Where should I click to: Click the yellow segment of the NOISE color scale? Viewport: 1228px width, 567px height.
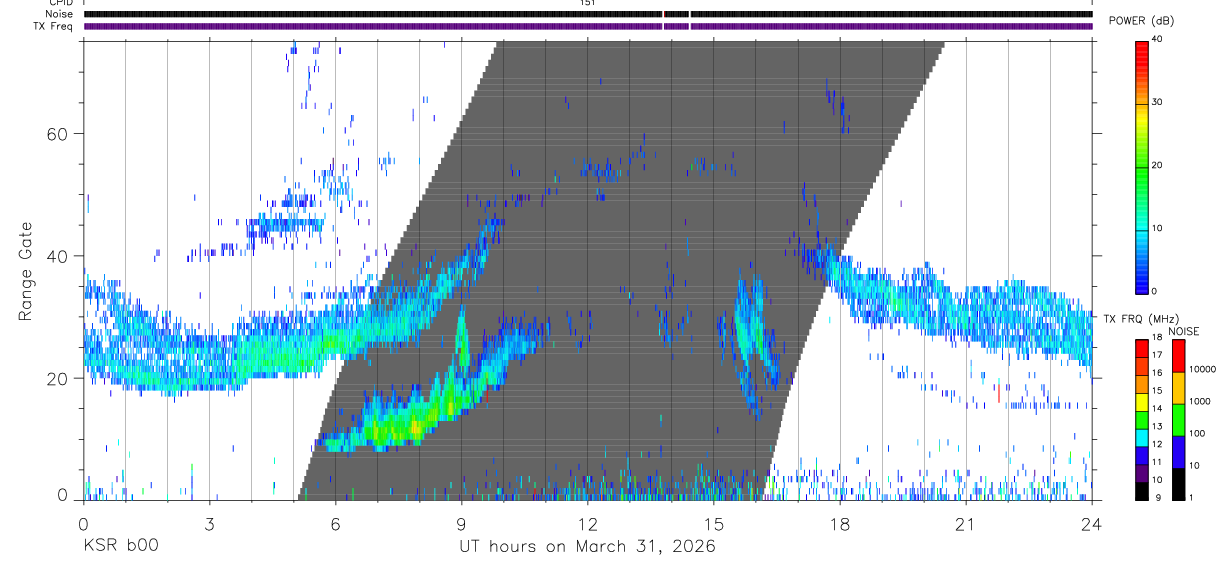pyautogui.click(x=1179, y=388)
